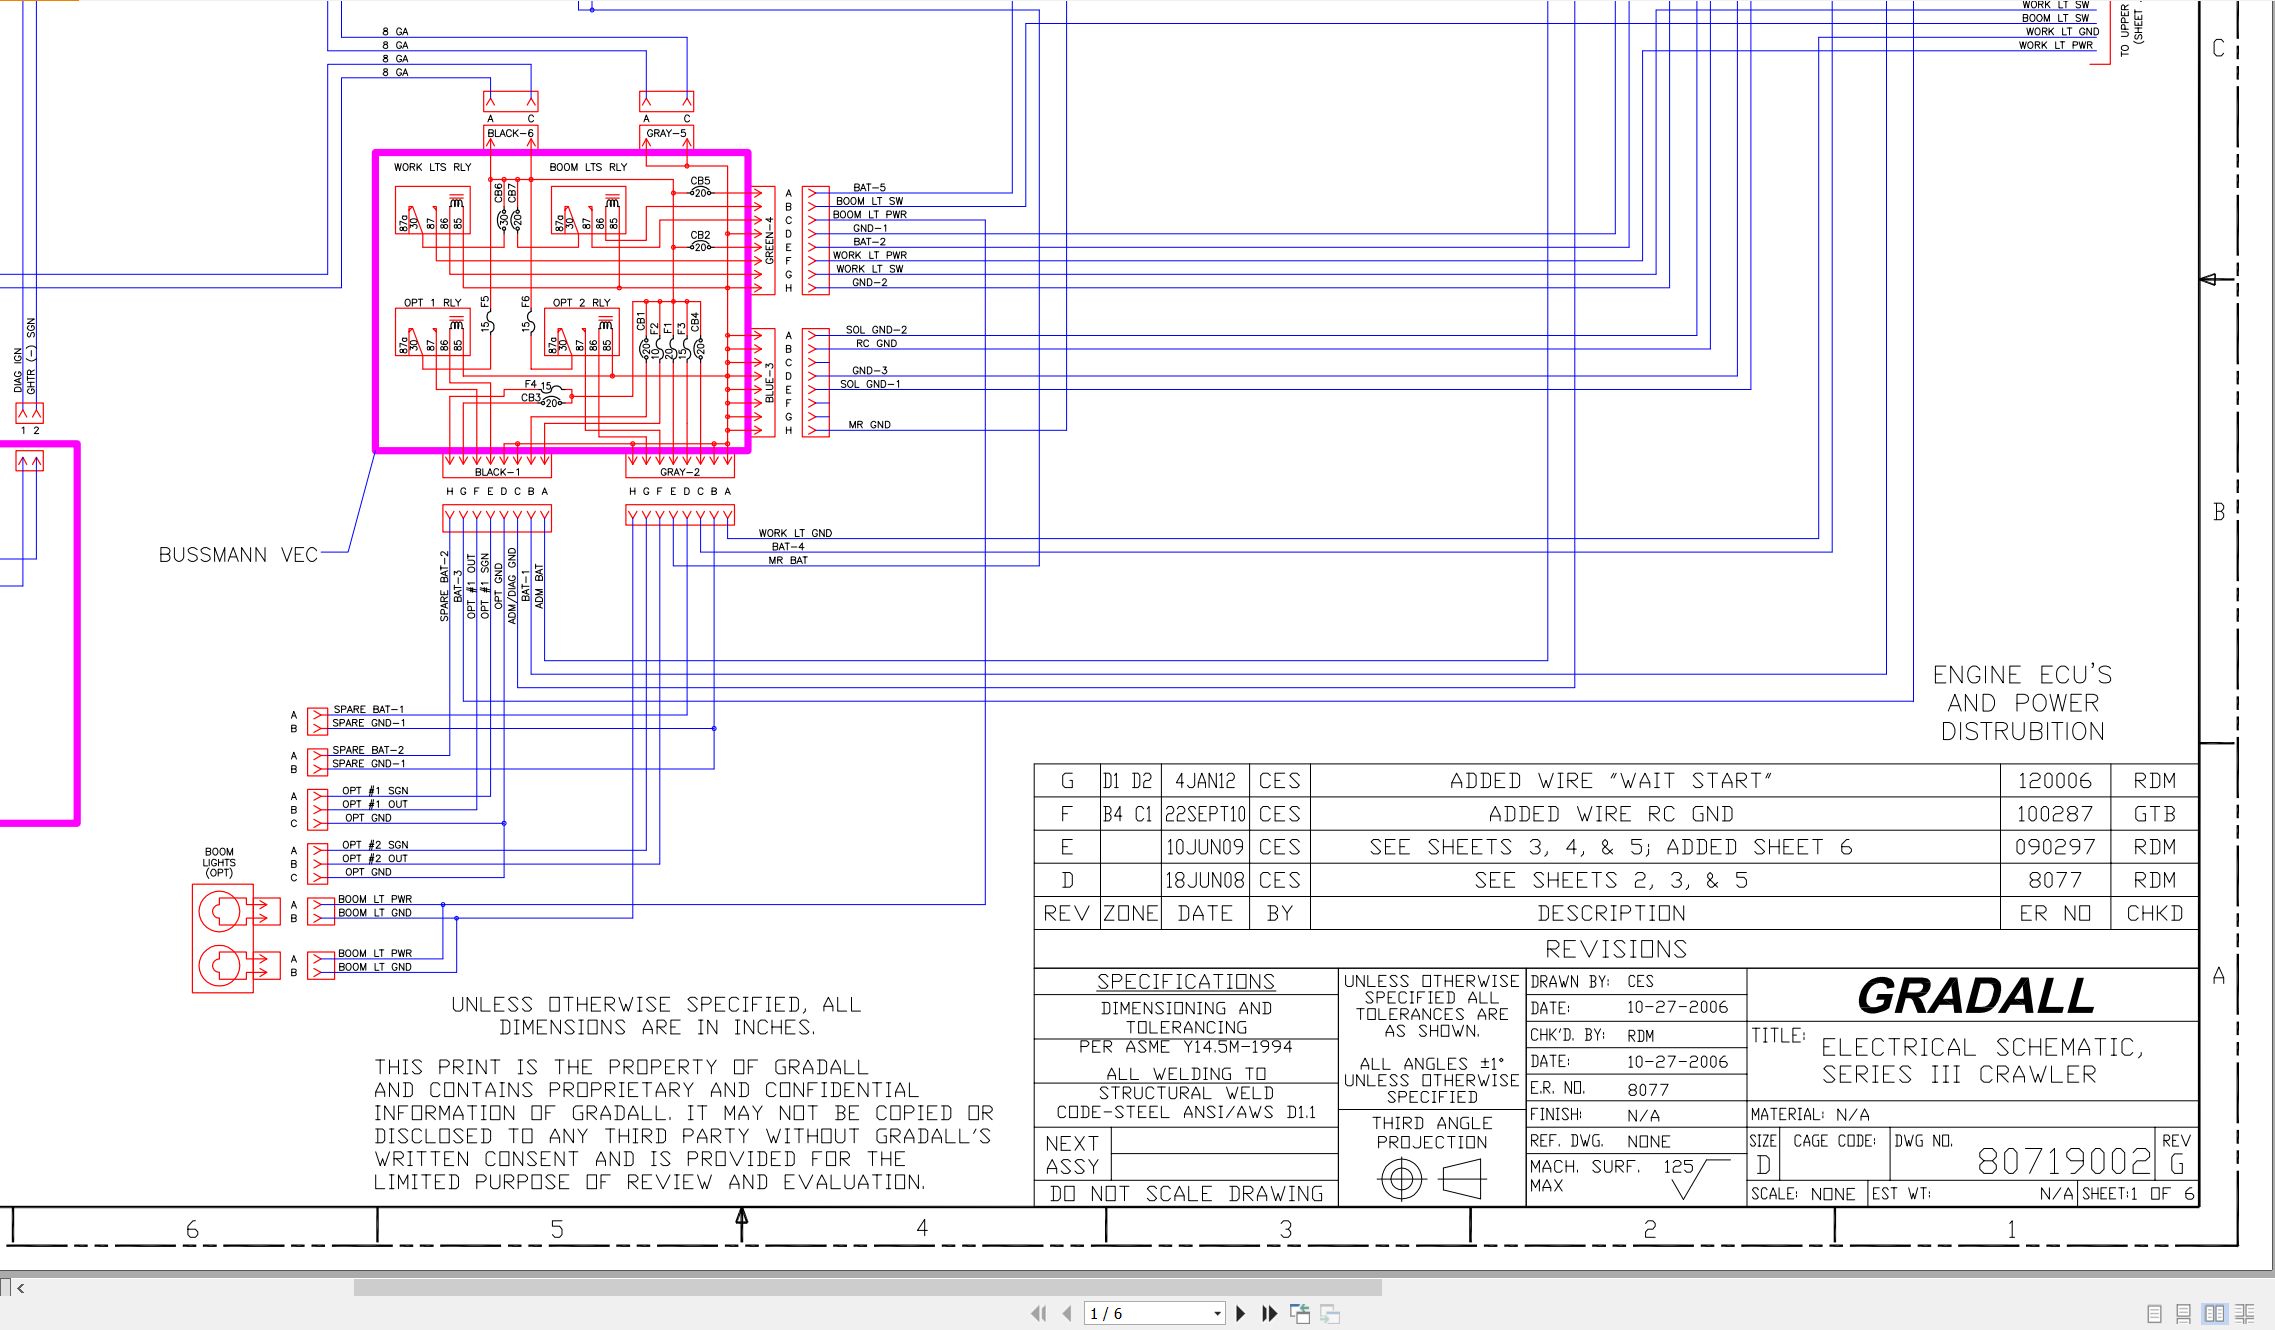Switch to two-page continuous layout
Viewport: 2275px width, 1330px height.
pos(2244,1314)
